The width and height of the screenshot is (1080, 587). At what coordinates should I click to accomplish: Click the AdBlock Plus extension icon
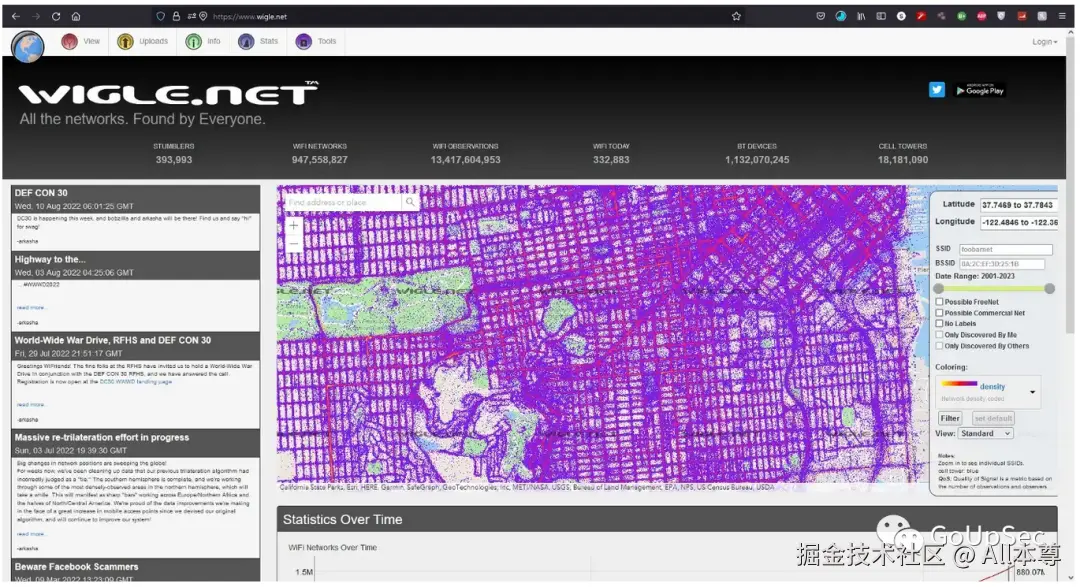tap(982, 16)
